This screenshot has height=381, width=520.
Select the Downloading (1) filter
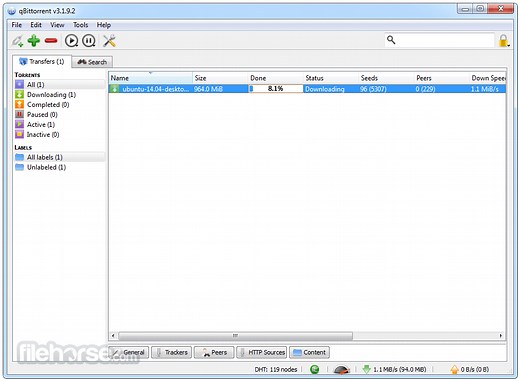click(60, 95)
